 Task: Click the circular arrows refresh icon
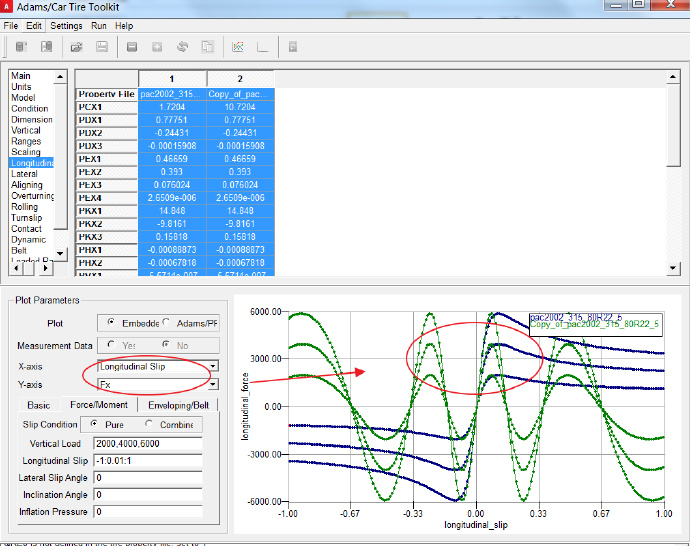183,47
